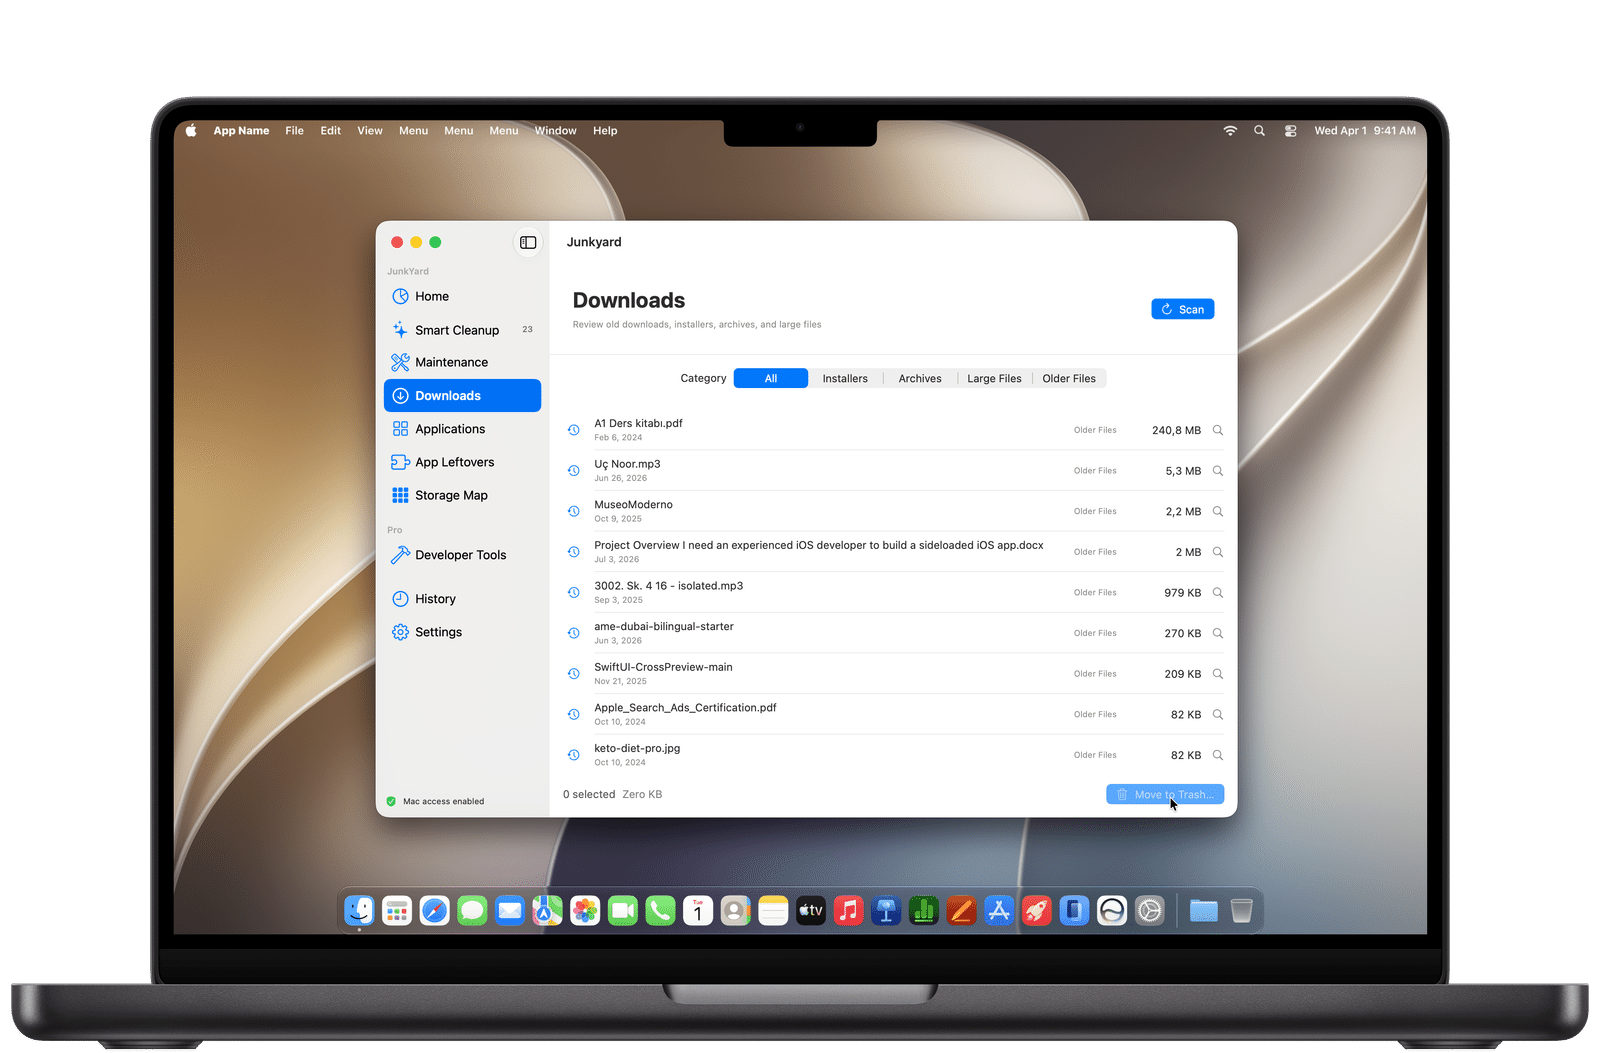Toggle the sidebar visibility icon

click(528, 242)
